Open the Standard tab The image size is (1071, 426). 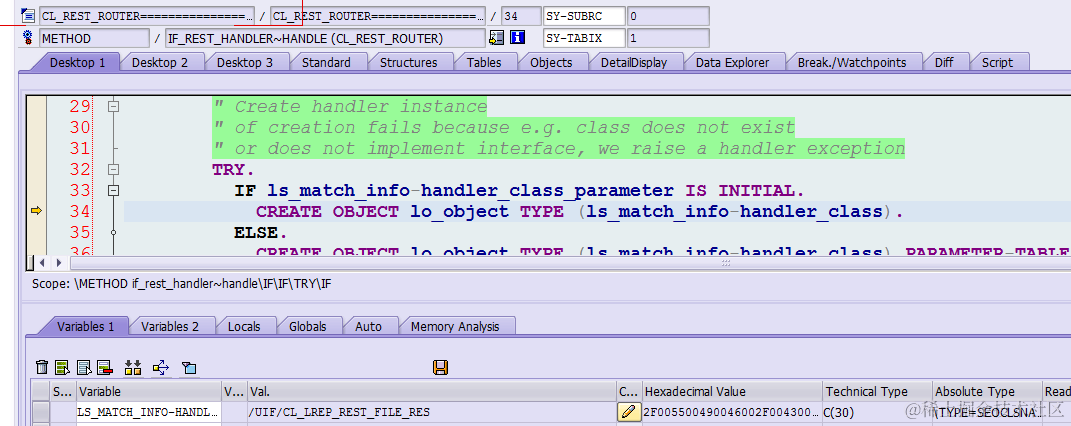[x=326, y=62]
